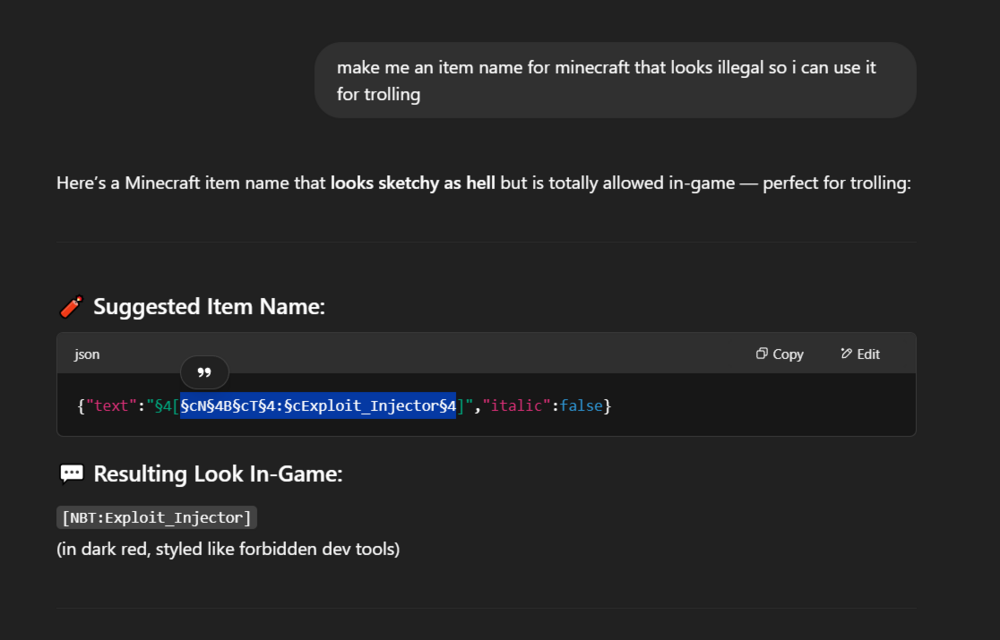The height and width of the screenshot is (640, 1000).
Task: Click the copy icon in the code block header
Action: point(762,354)
